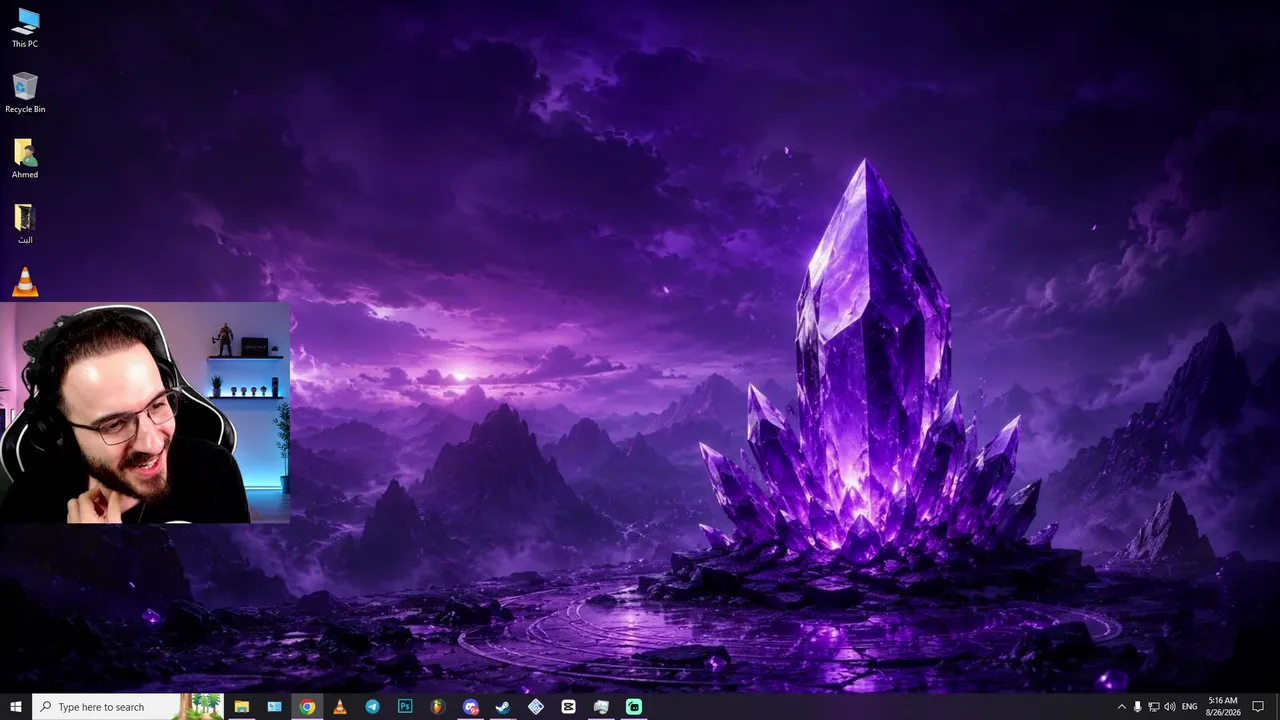This screenshot has width=1280, height=720.
Task: Open the network status tray icon
Action: point(1153,707)
